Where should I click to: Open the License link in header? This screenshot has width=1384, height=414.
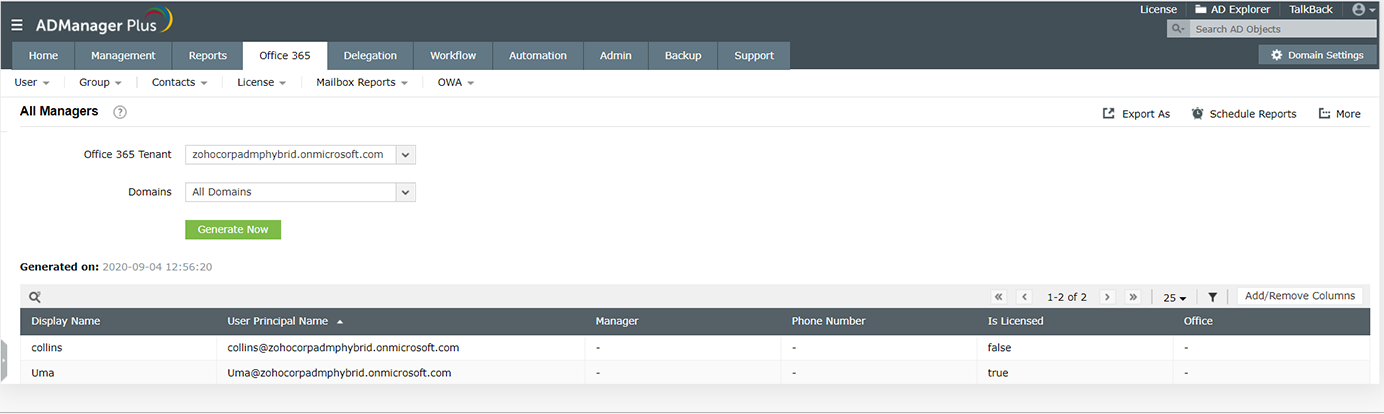tap(1158, 9)
